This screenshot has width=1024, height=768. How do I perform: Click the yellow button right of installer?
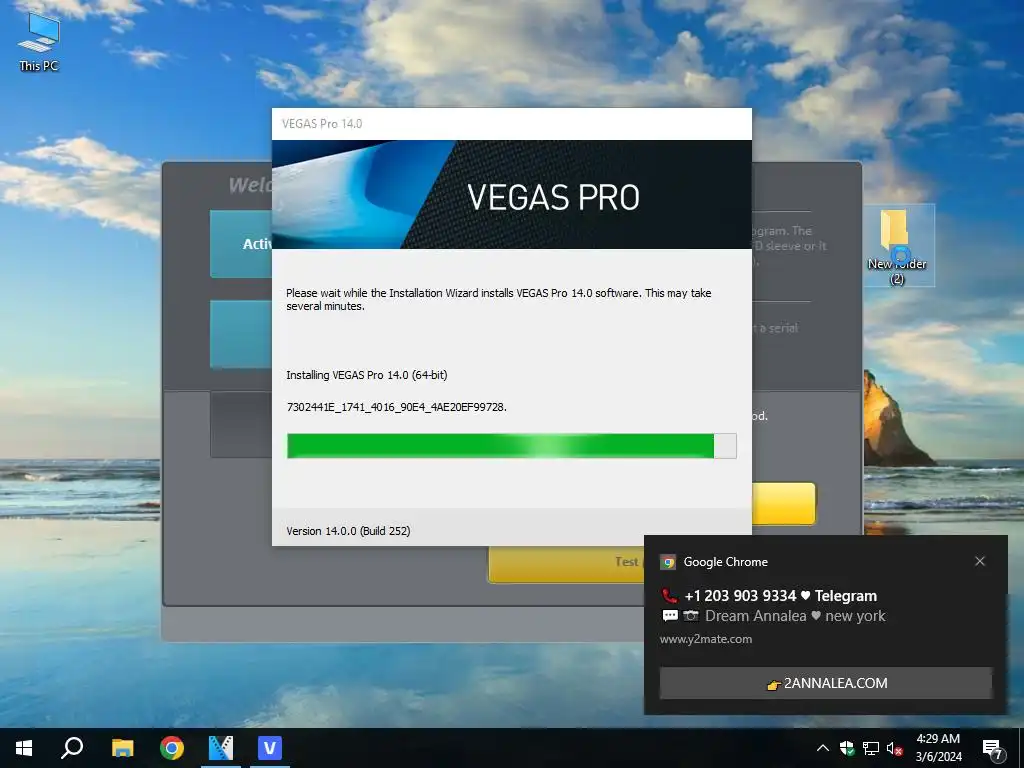(784, 504)
